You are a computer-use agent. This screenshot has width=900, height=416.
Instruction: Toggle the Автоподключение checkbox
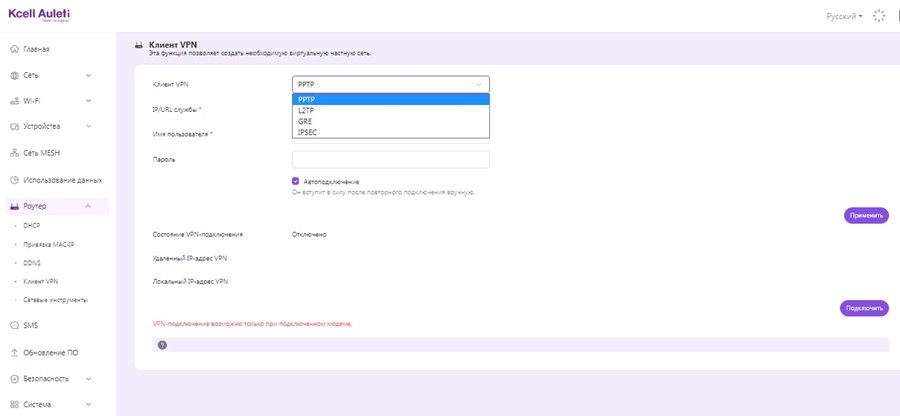point(296,181)
